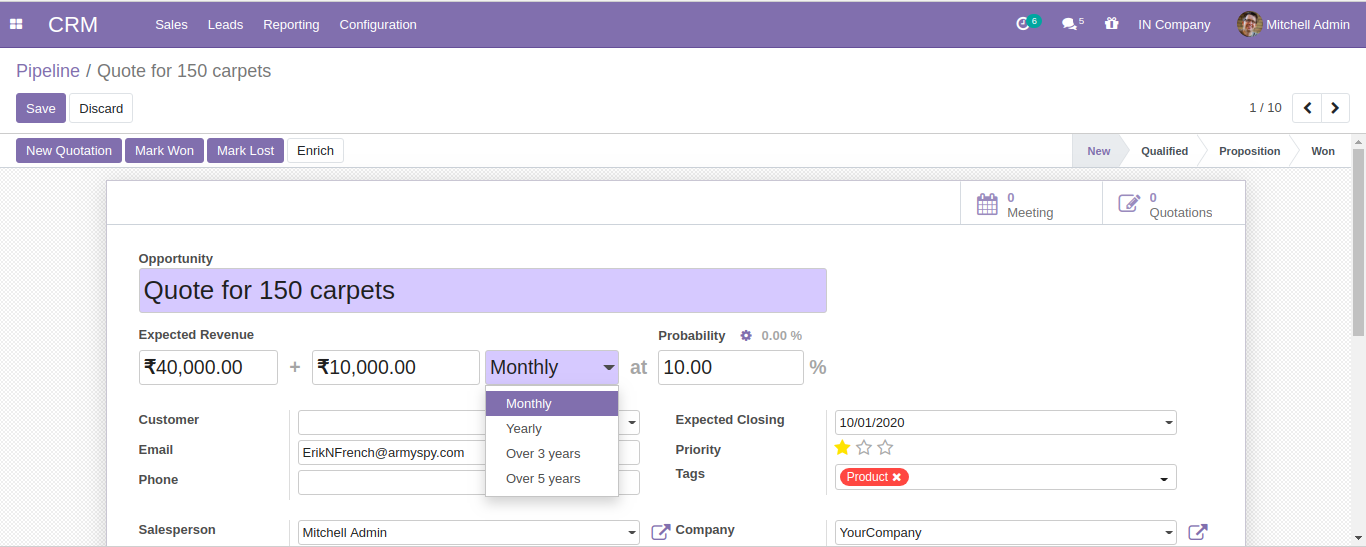Open the Sales menu
The image size is (1366, 547).
[x=171, y=24]
